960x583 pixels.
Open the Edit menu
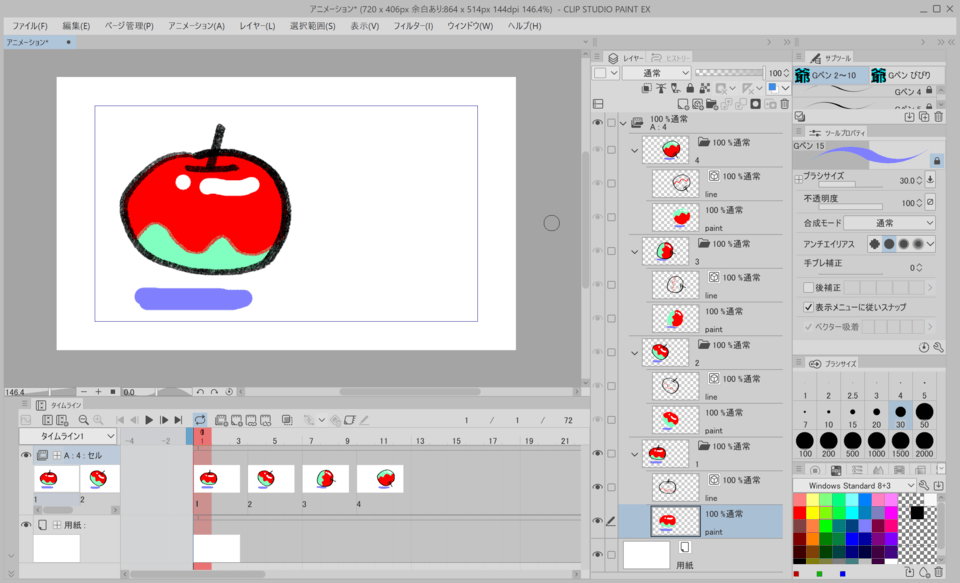(76, 26)
